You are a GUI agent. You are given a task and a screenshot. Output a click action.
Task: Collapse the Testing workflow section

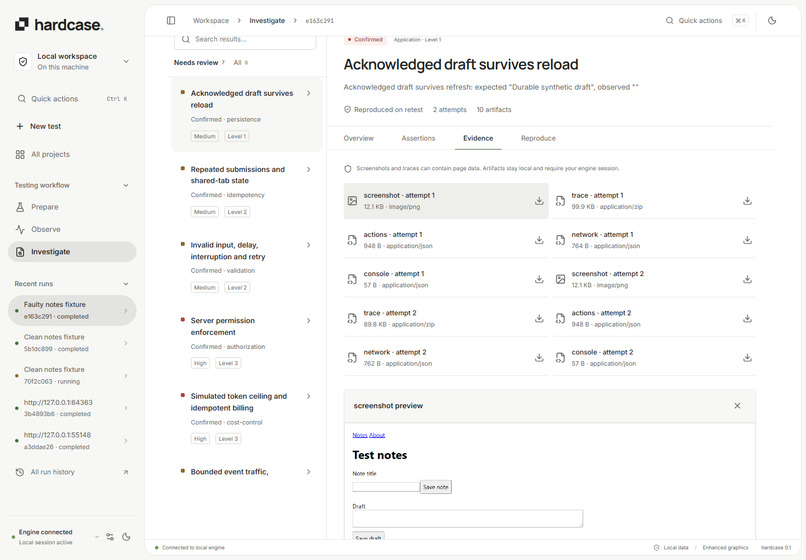coord(125,185)
